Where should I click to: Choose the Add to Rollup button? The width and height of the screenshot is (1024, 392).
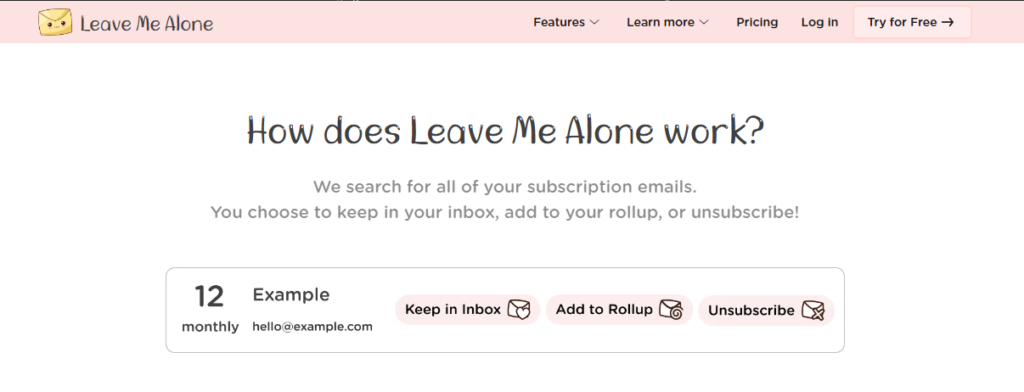tap(619, 310)
